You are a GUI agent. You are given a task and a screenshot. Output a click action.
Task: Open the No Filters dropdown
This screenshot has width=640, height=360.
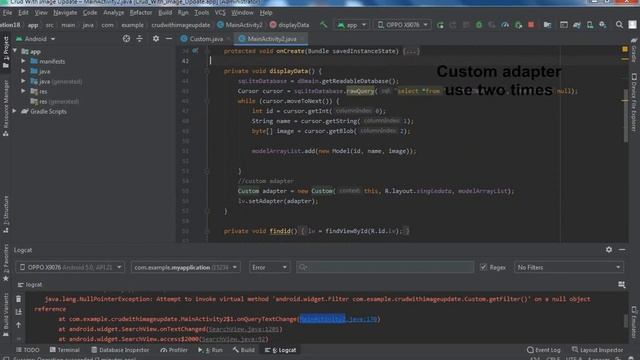pyautogui.click(x=569, y=267)
